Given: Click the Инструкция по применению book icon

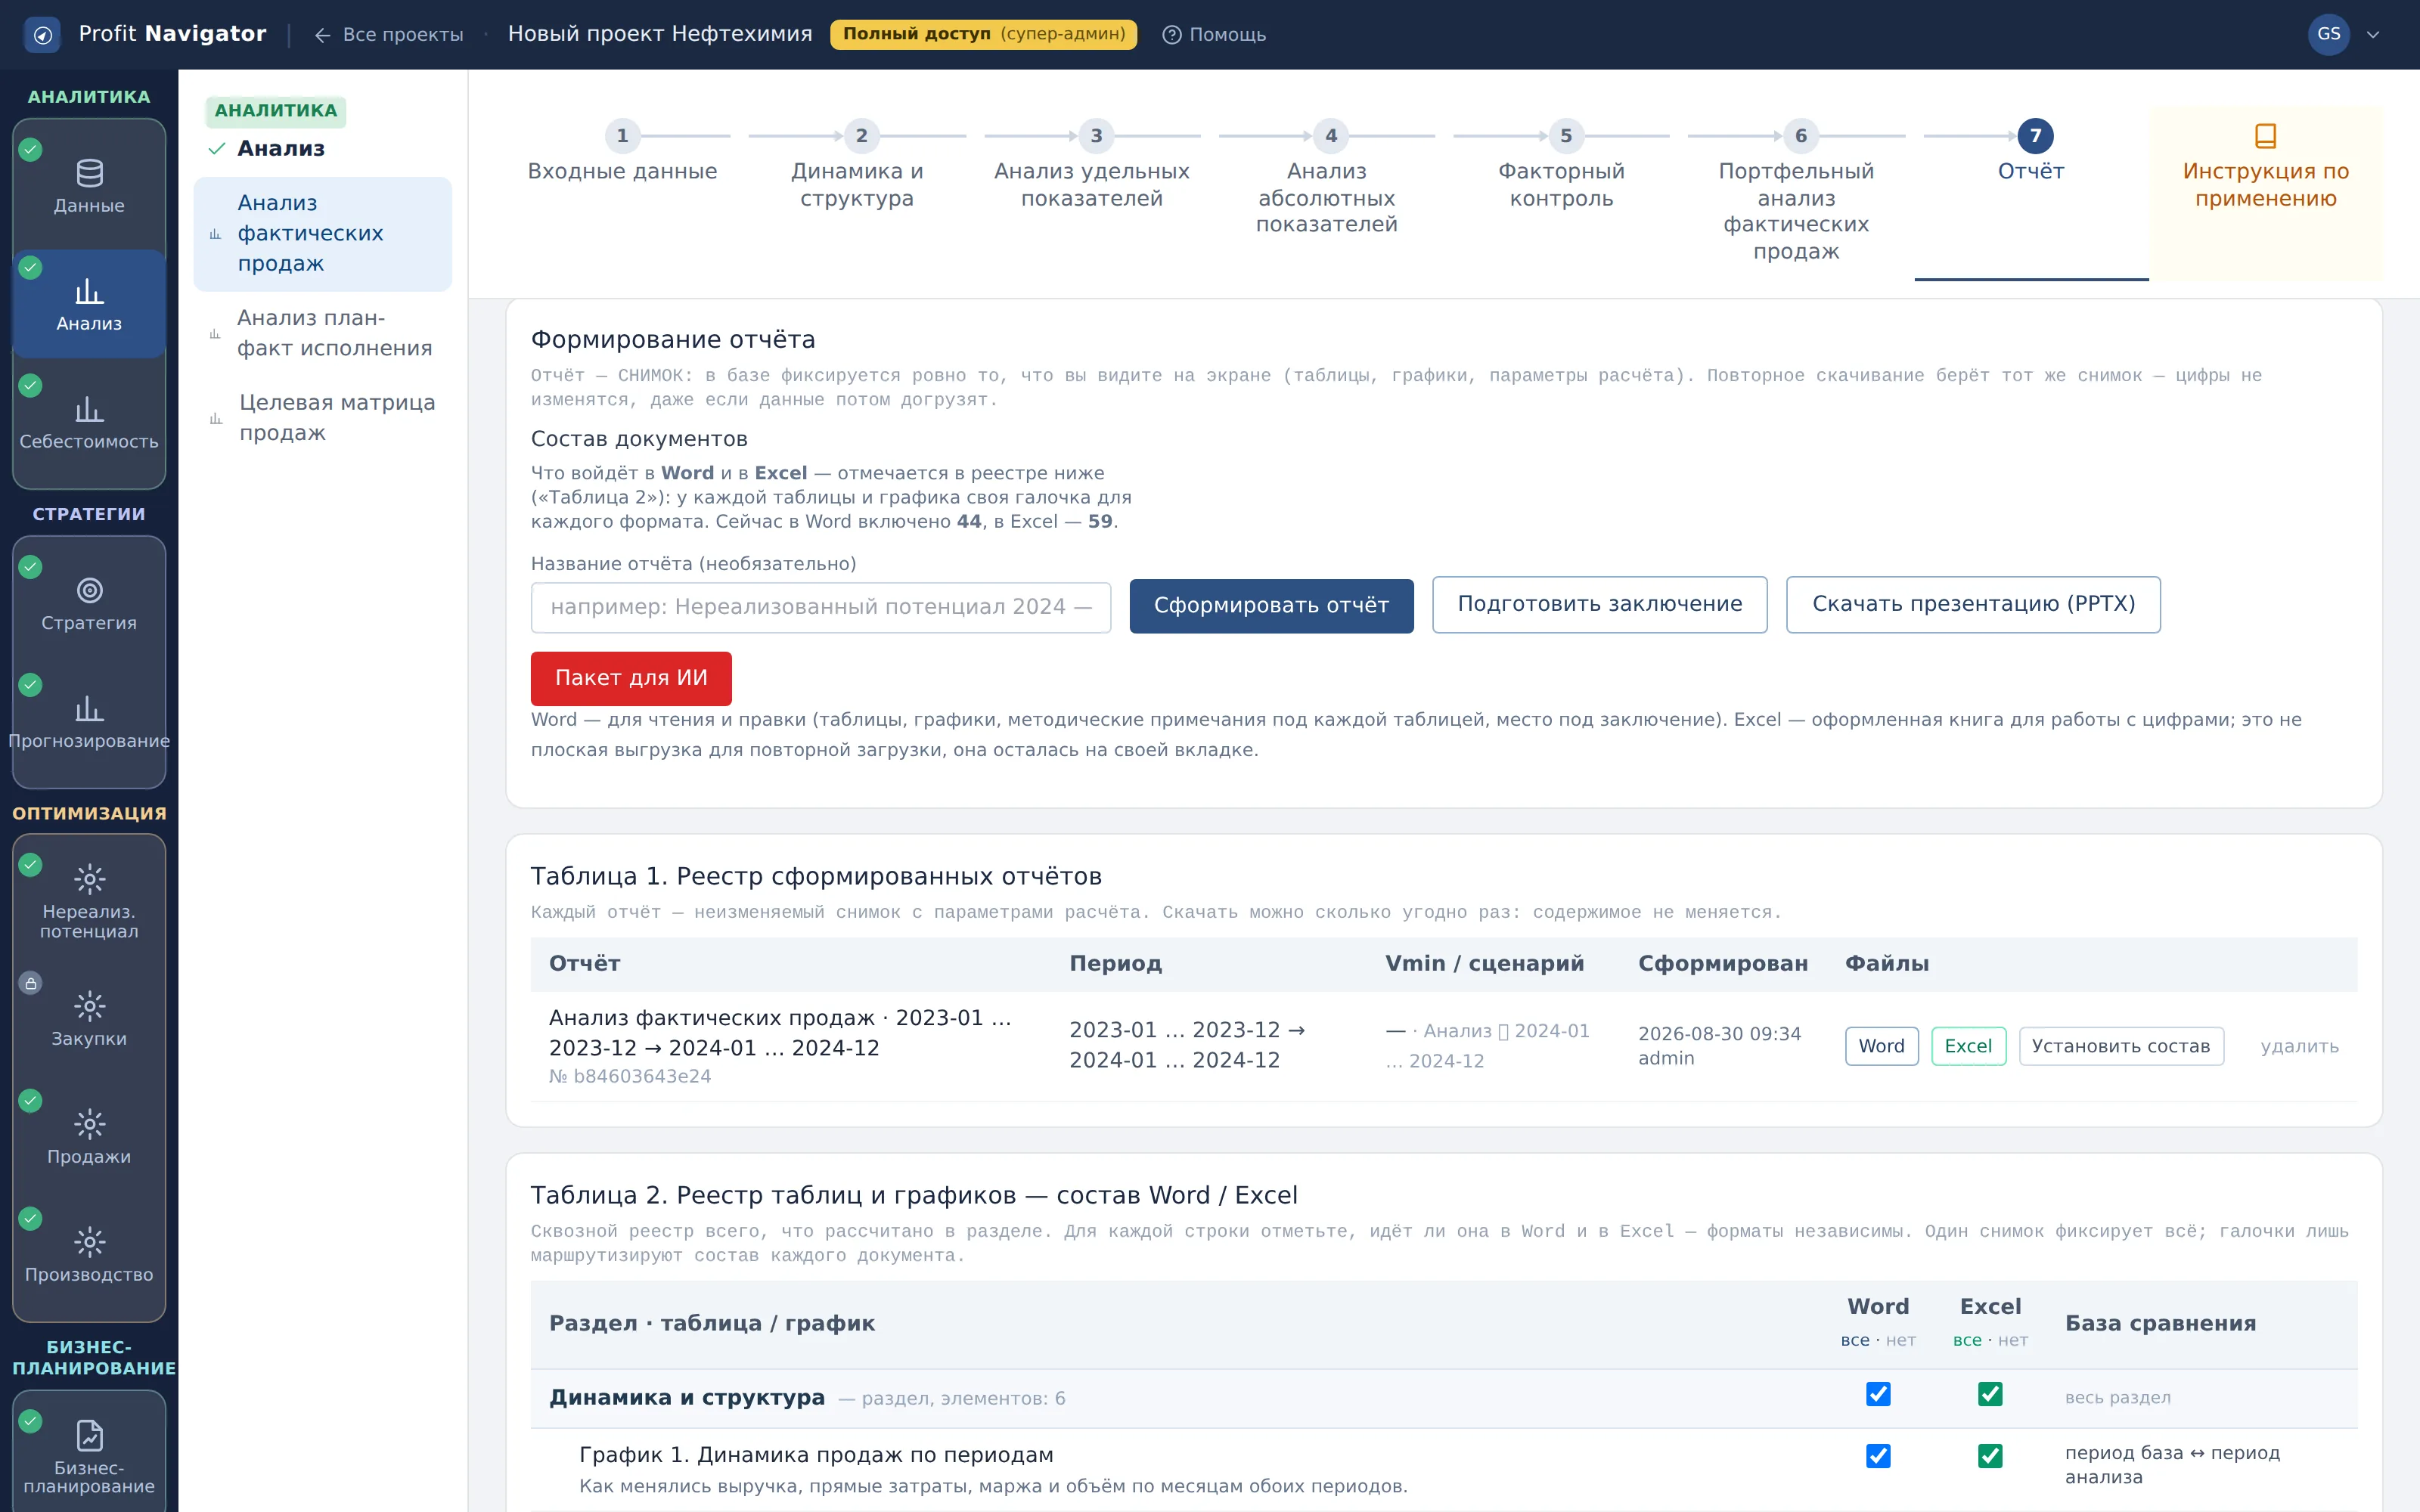Looking at the screenshot, I should coord(2265,135).
